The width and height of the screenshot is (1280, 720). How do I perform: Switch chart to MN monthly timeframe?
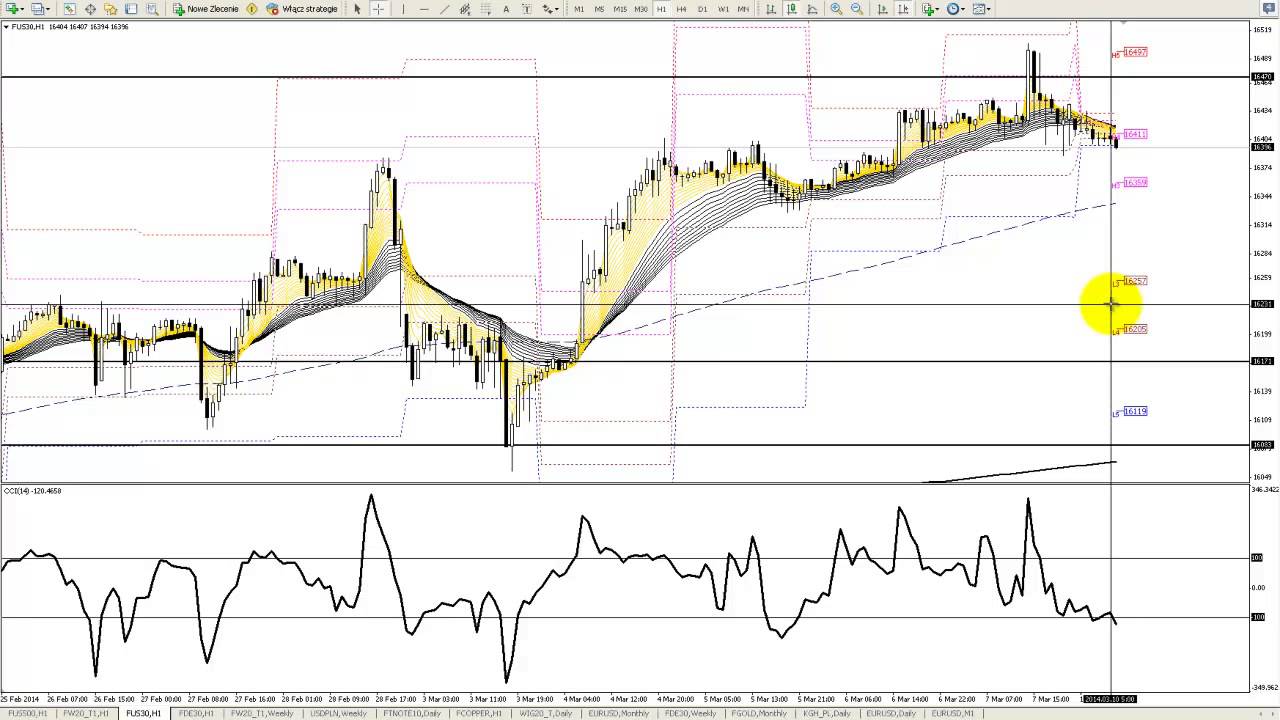pyautogui.click(x=743, y=9)
